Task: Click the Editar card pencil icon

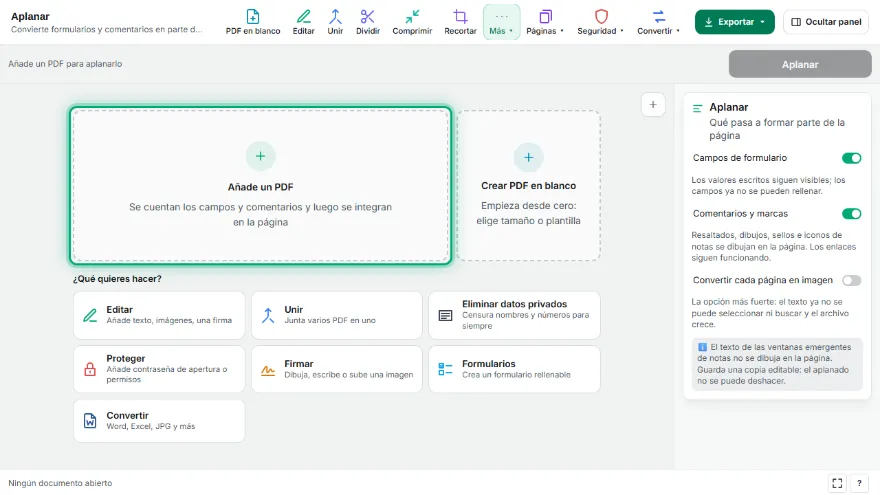Action: (x=90, y=315)
